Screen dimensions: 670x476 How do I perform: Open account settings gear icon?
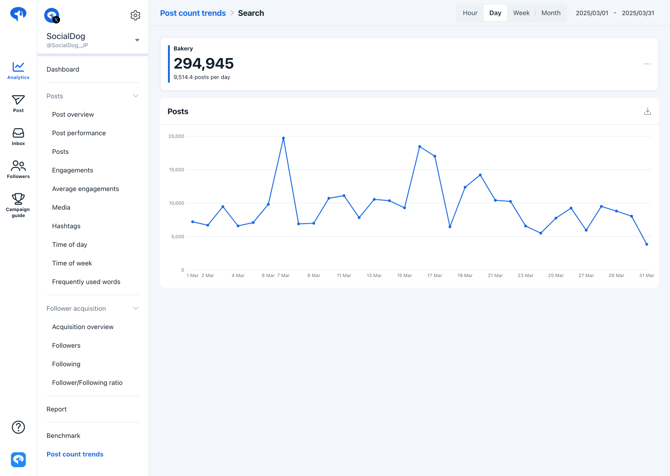click(x=135, y=15)
